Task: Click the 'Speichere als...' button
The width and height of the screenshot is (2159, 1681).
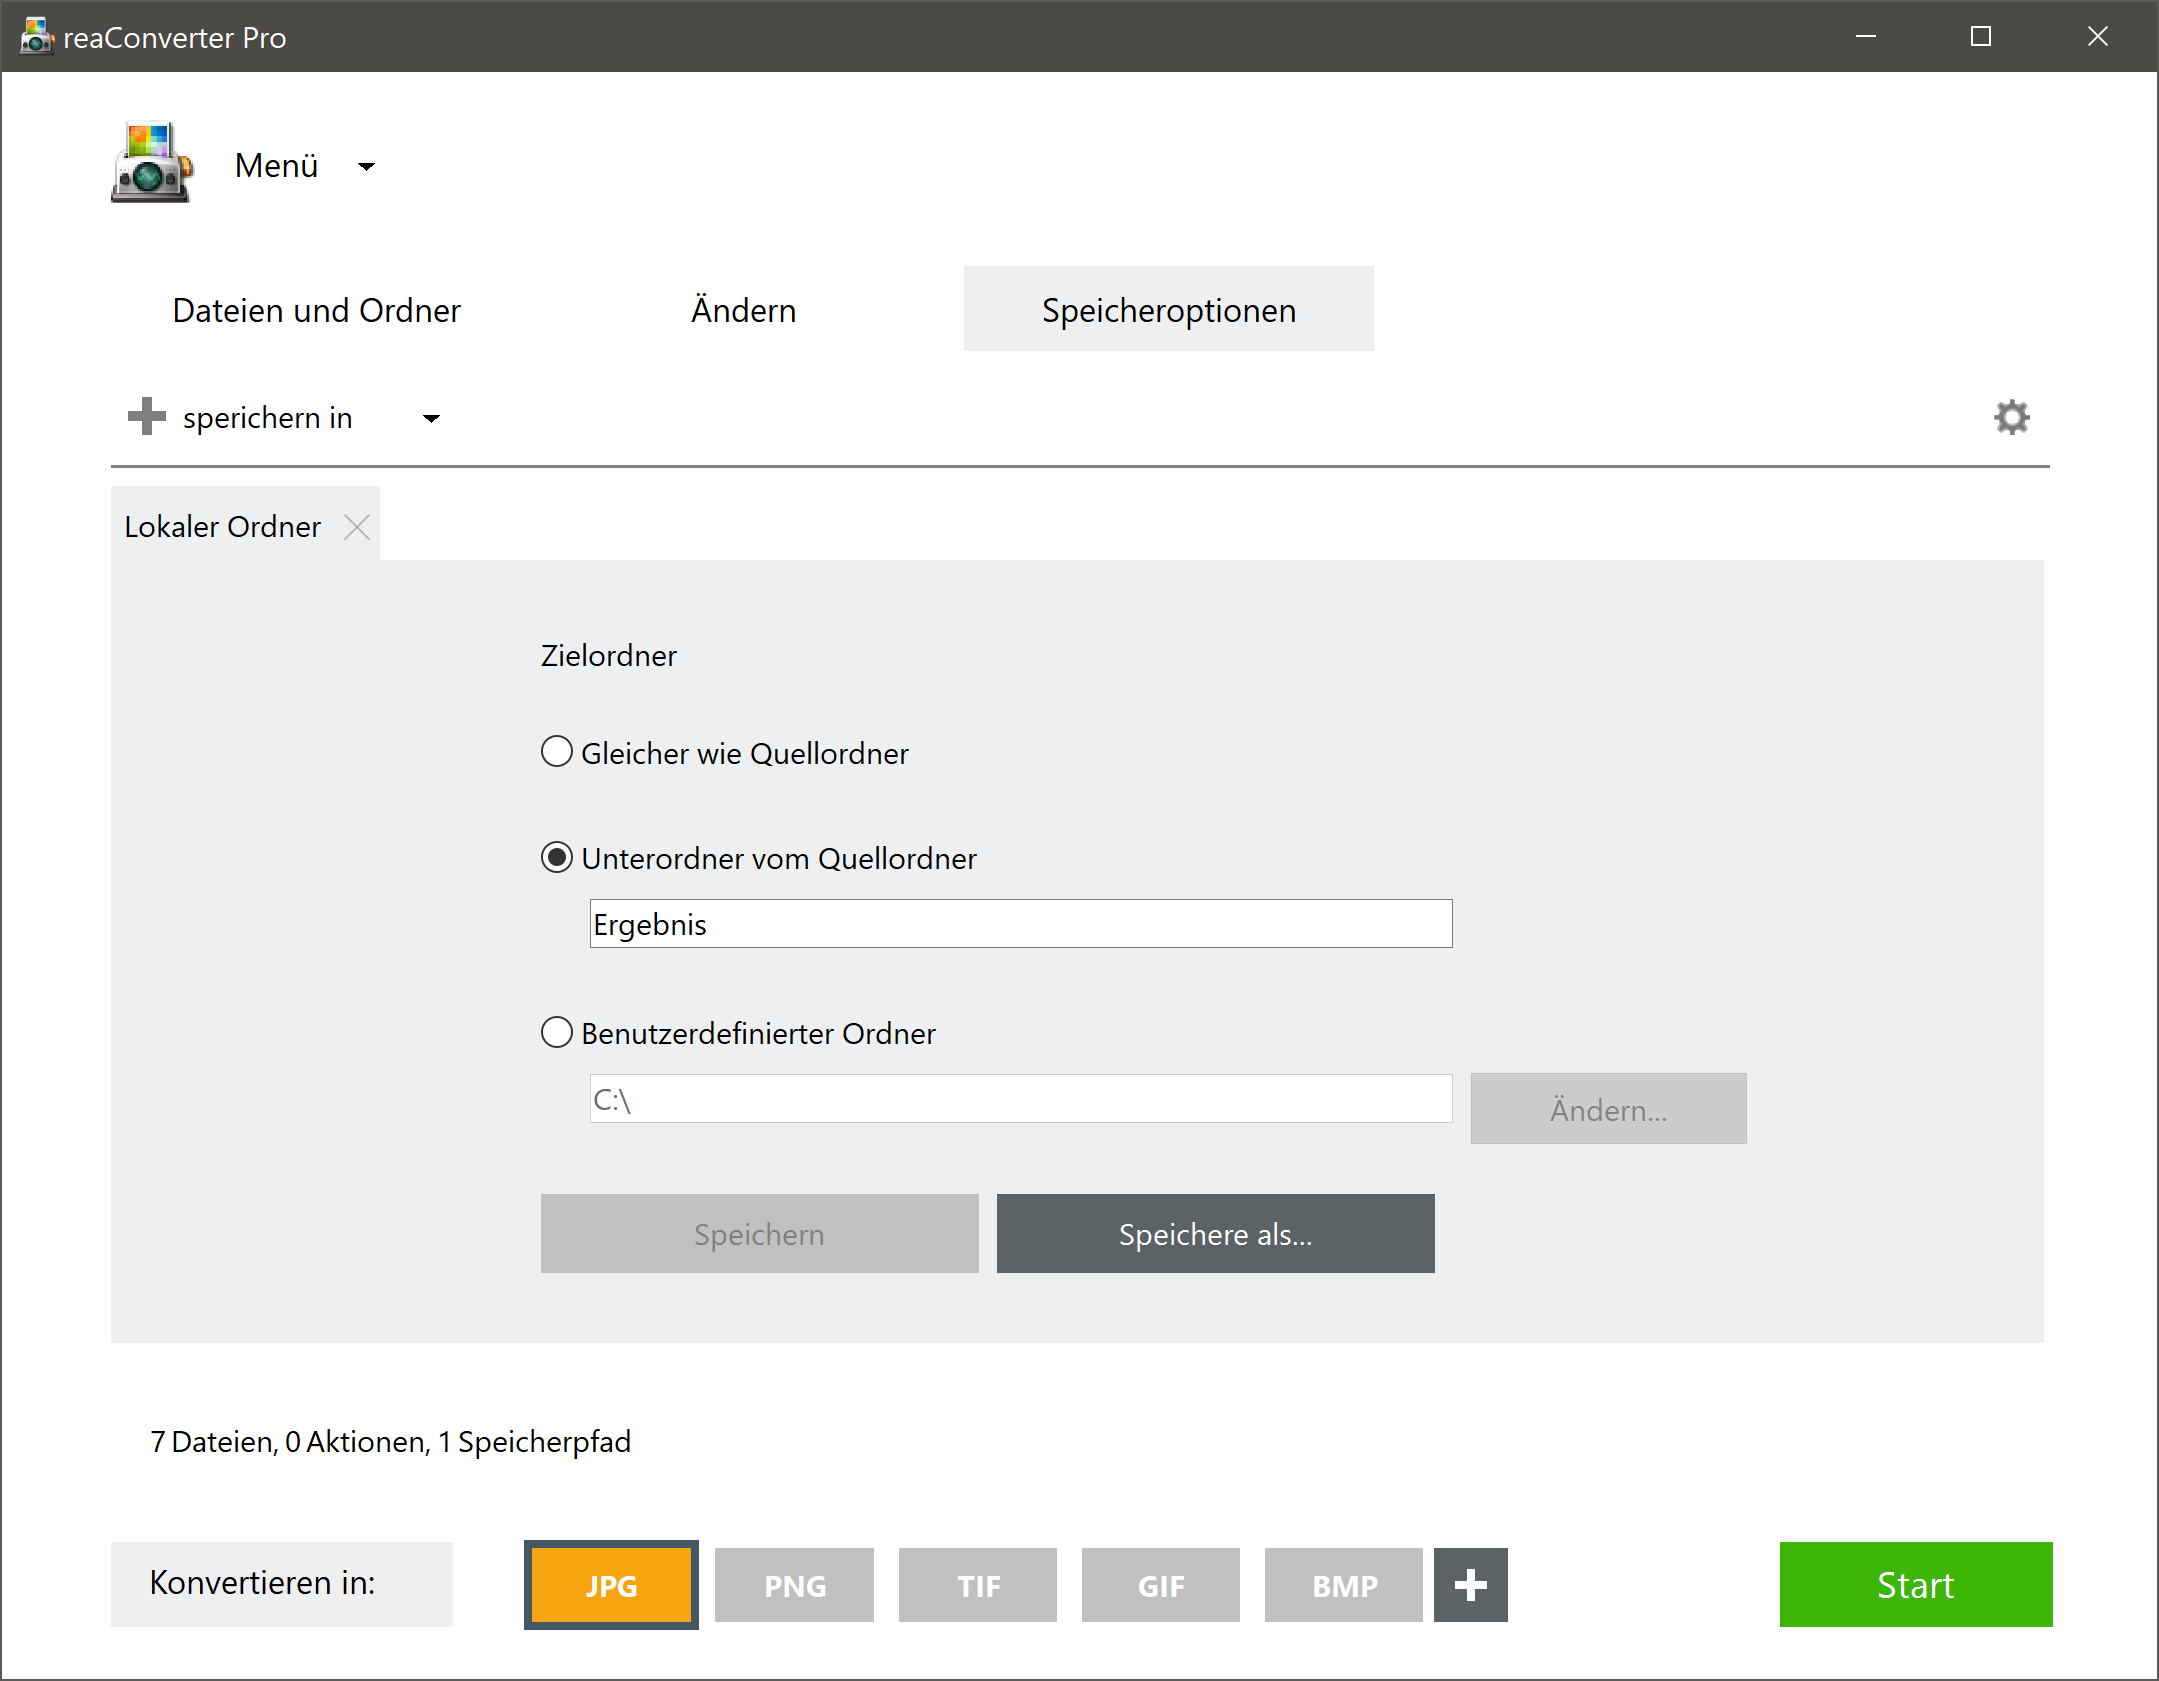Action: [x=1216, y=1234]
